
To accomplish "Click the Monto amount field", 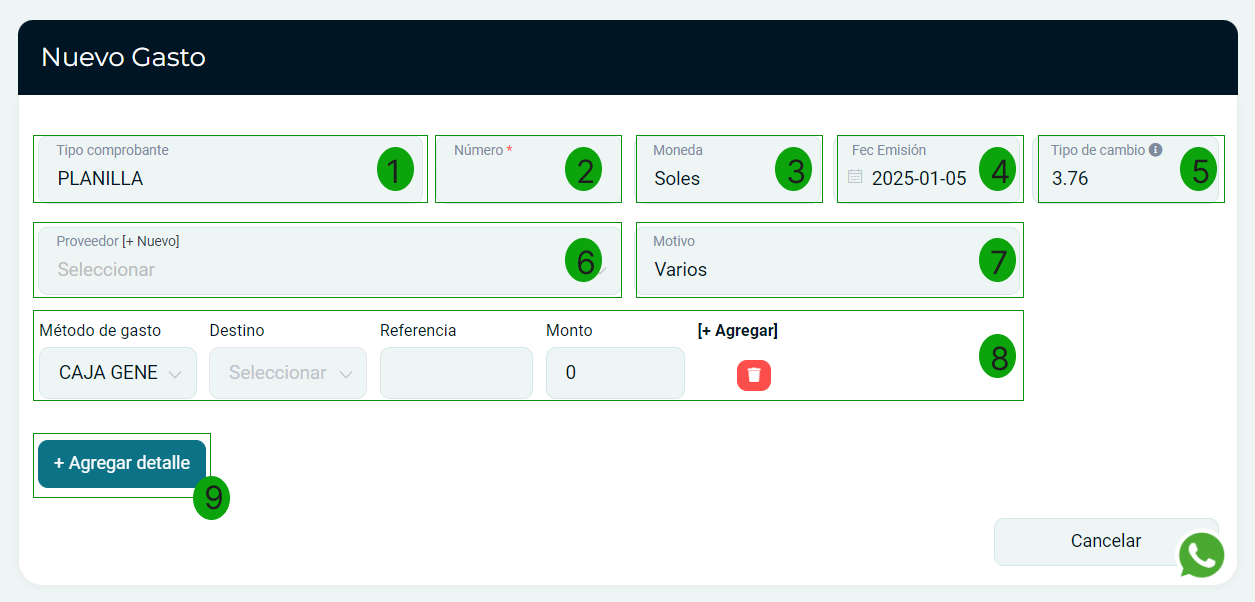I will pos(615,373).
